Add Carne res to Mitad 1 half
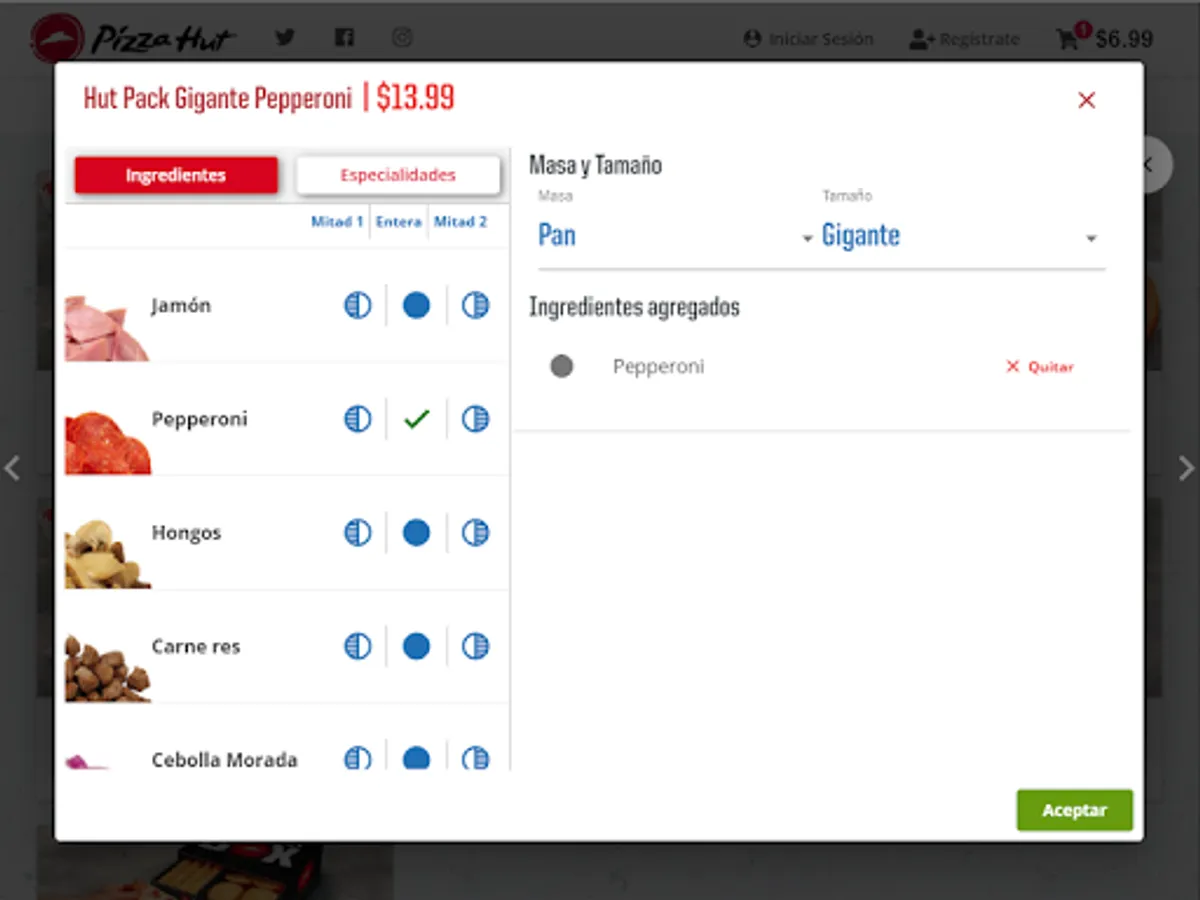This screenshot has width=1200, height=900. [x=357, y=646]
